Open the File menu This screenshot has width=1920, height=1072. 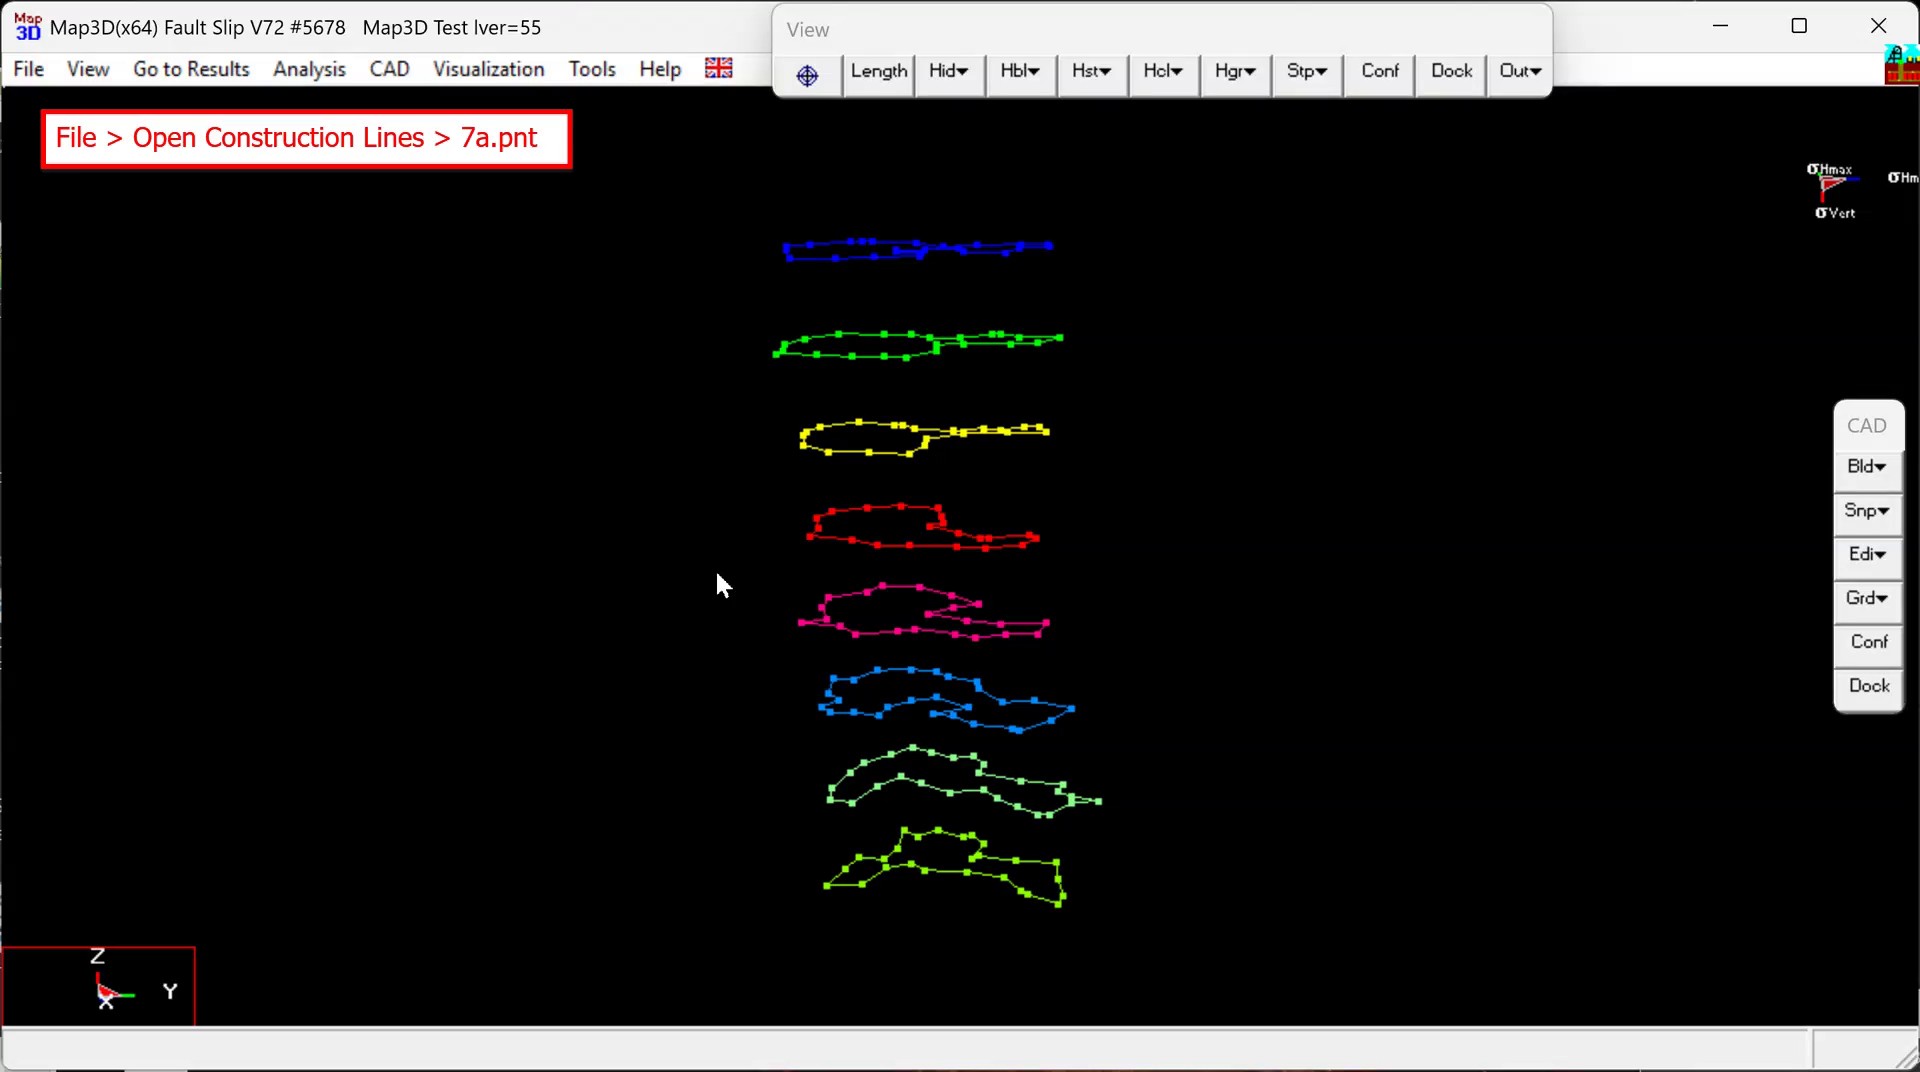pyautogui.click(x=29, y=69)
